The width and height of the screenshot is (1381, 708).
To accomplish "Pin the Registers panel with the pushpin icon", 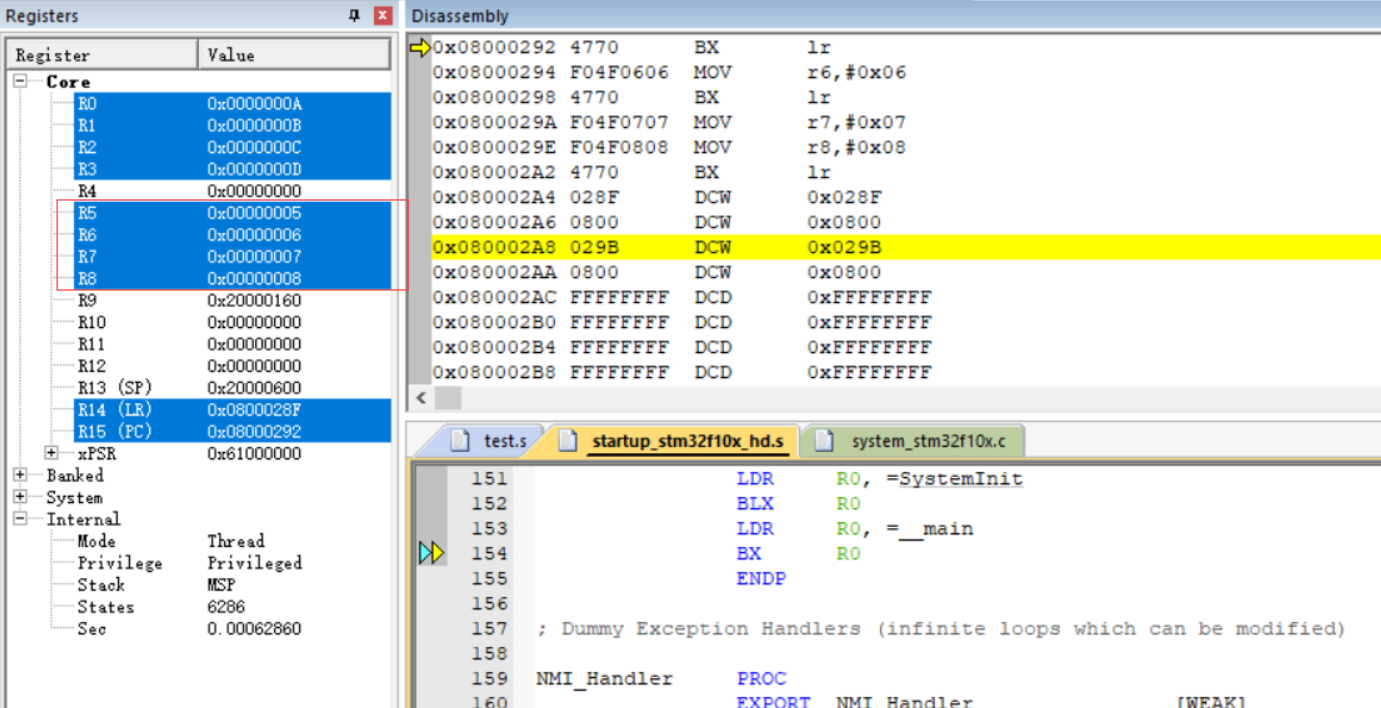I will (354, 16).
